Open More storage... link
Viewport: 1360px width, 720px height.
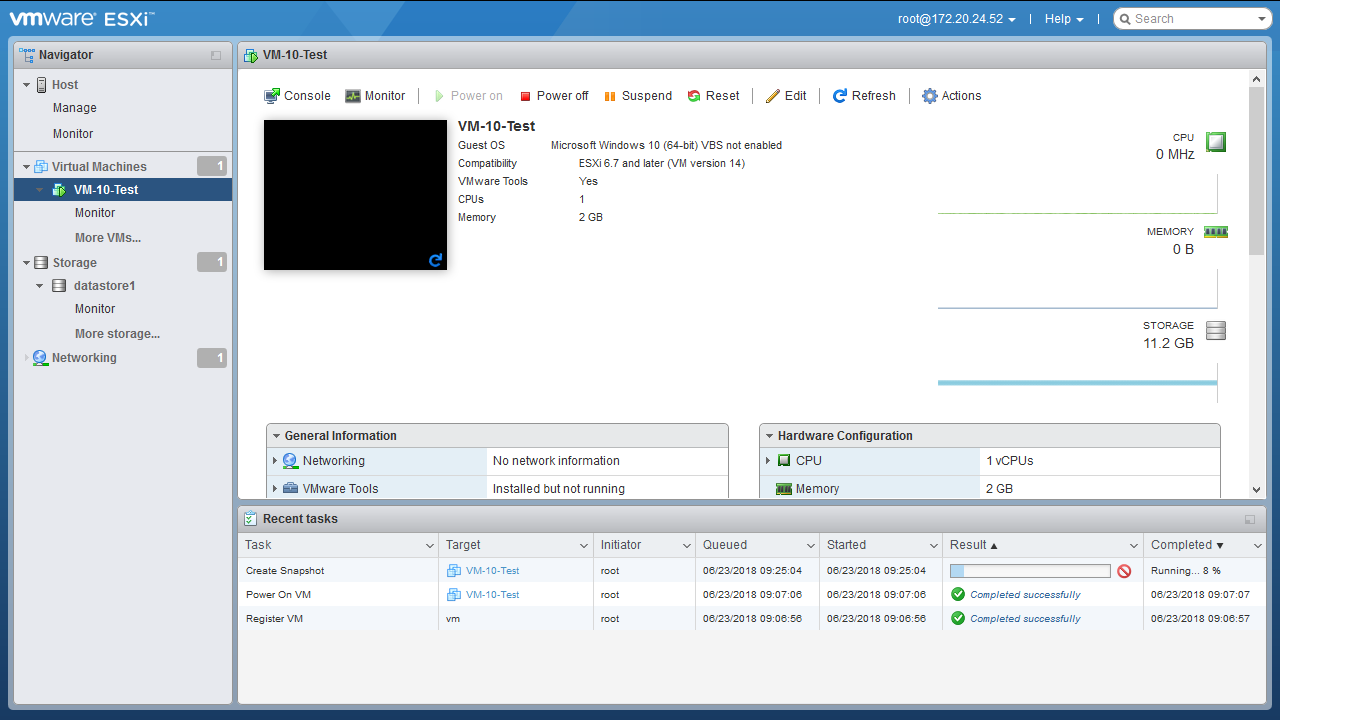pos(117,334)
